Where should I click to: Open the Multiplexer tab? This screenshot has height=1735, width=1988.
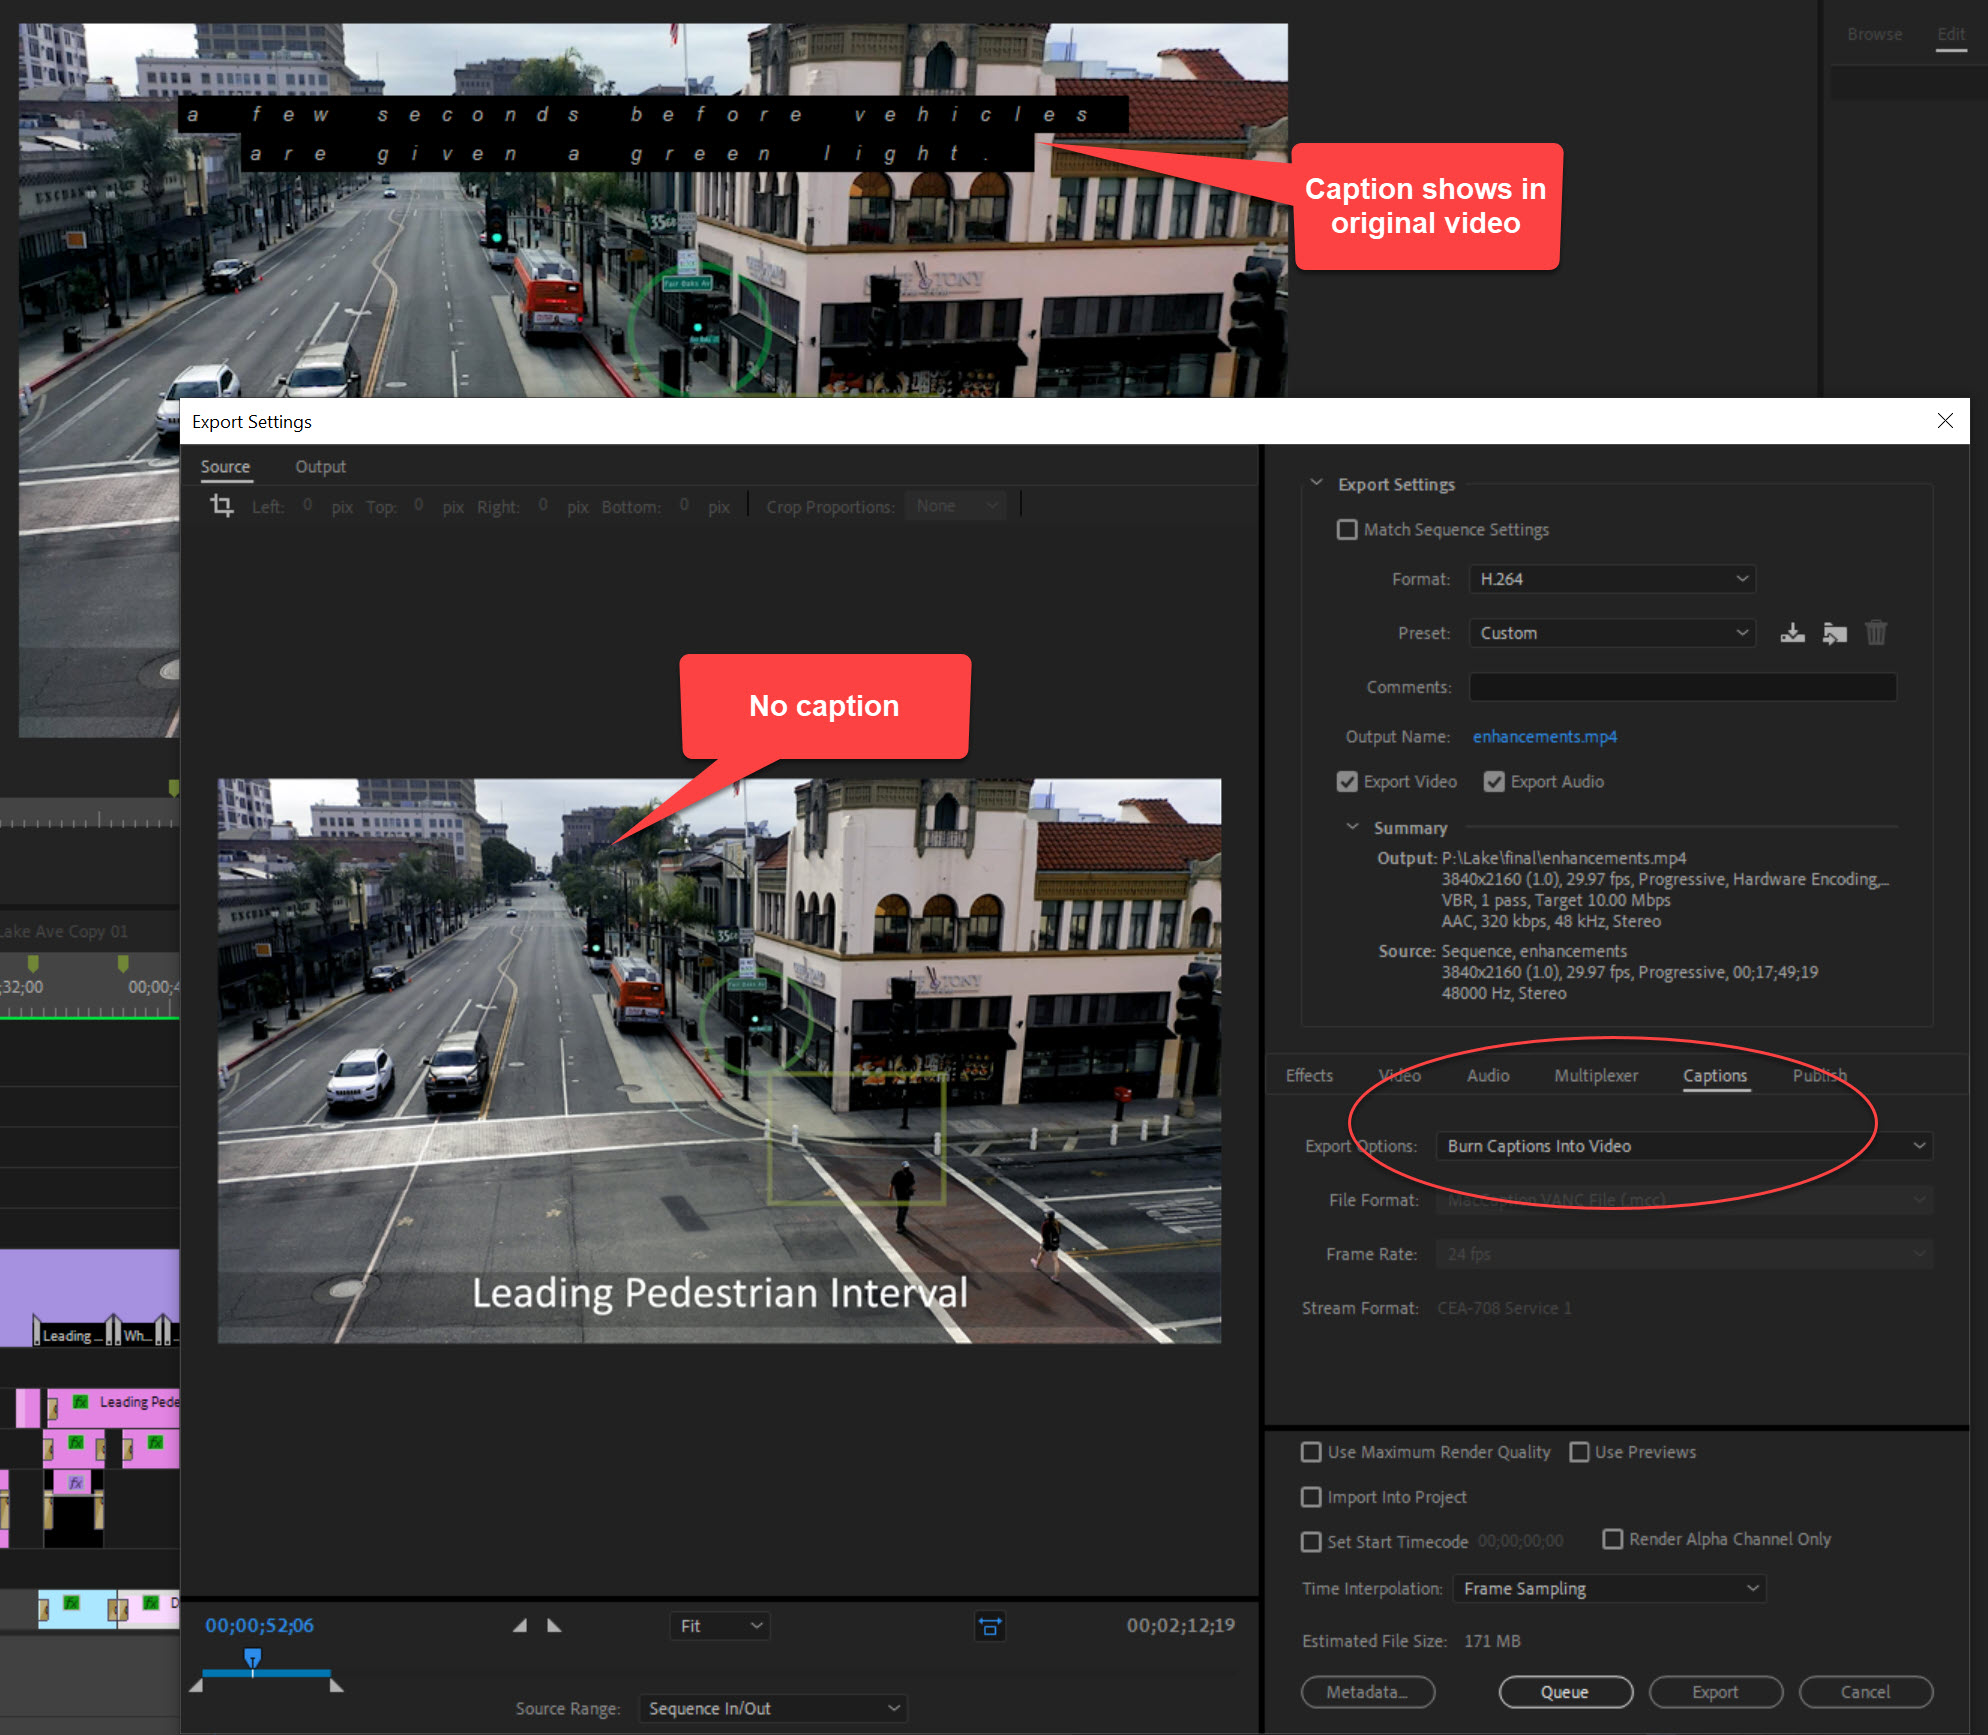tap(1596, 1075)
